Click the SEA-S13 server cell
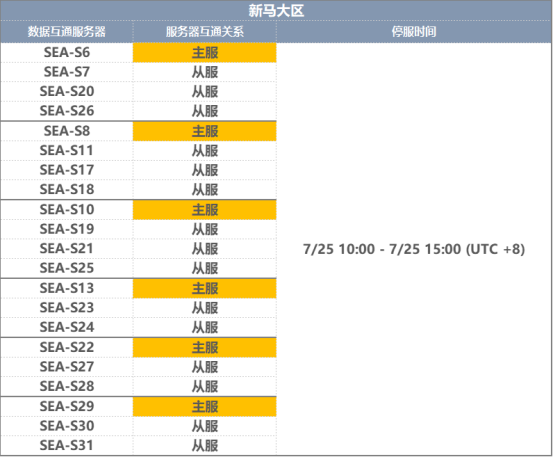The width and height of the screenshot is (554, 457). [x=67, y=288]
